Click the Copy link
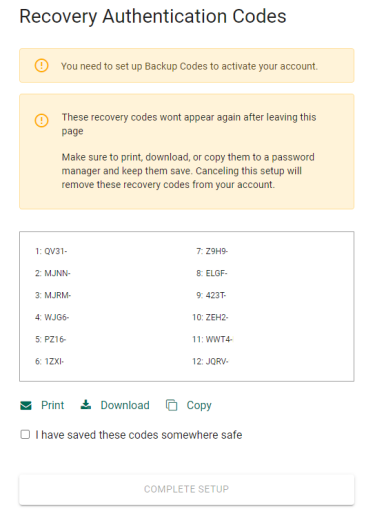 (199, 405)
